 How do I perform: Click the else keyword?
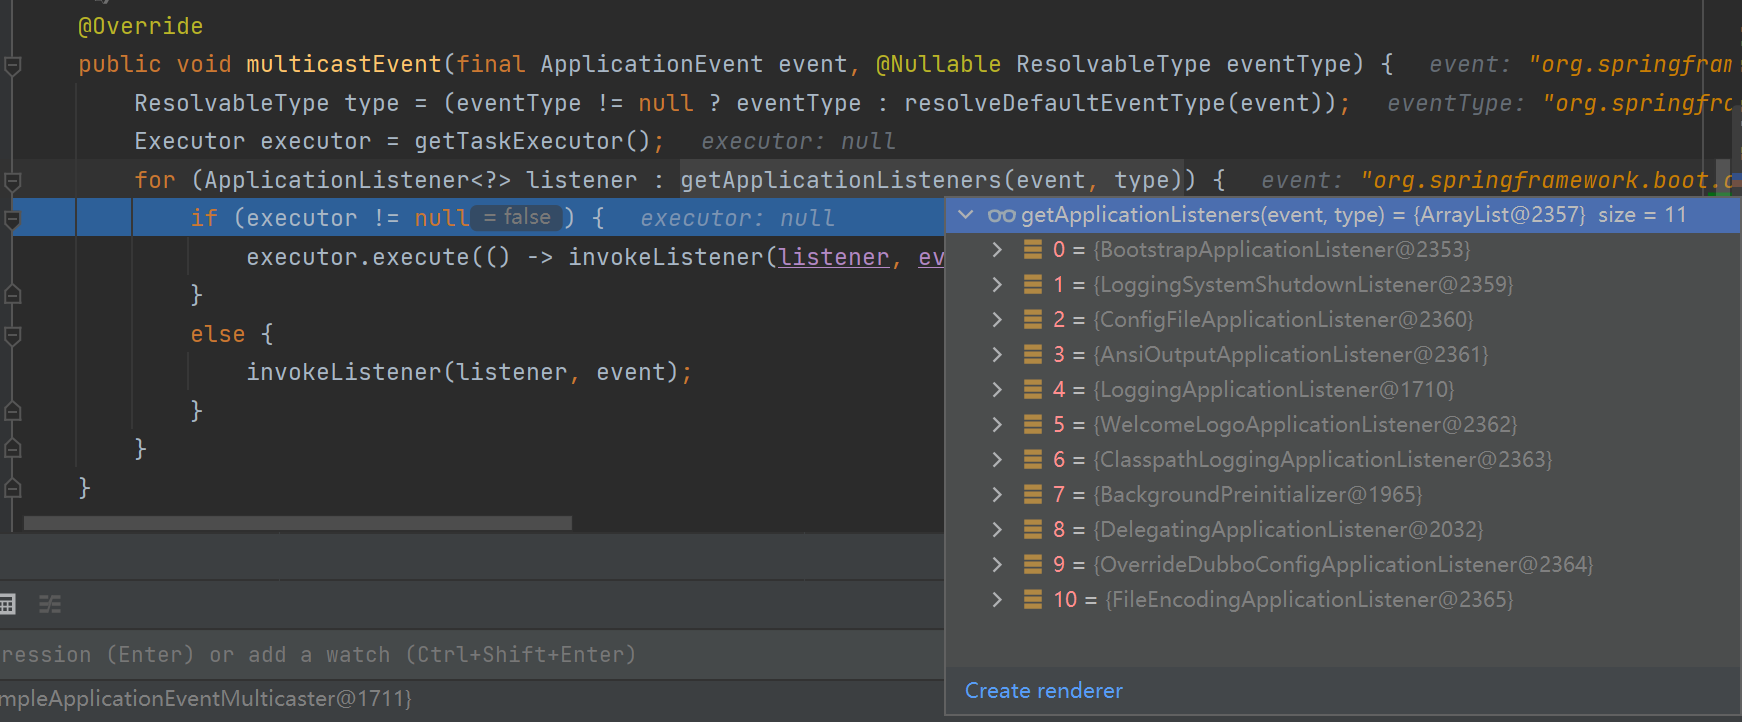click(x=218, y=335)
